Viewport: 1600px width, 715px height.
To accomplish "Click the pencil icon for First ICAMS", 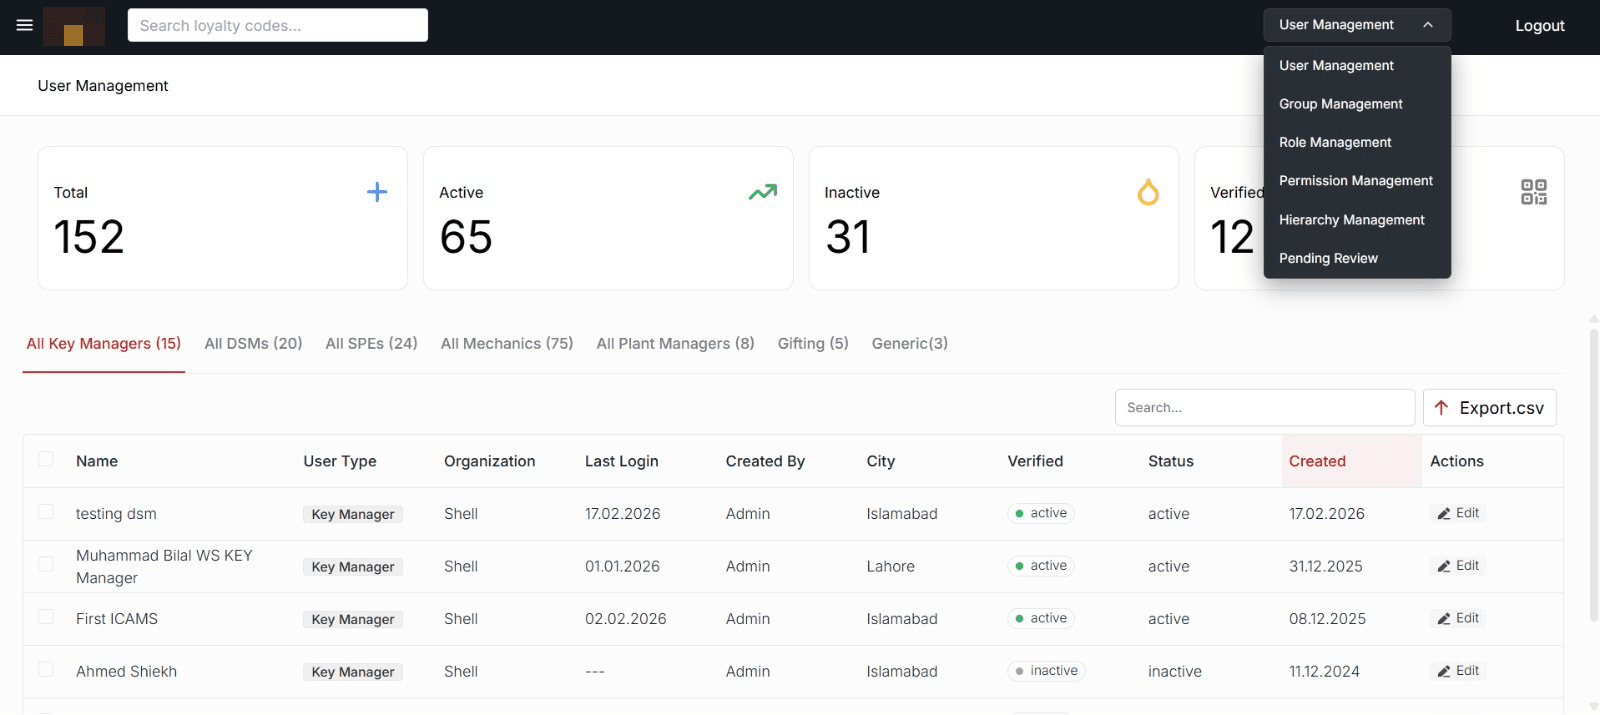I will coord(1444,619).
